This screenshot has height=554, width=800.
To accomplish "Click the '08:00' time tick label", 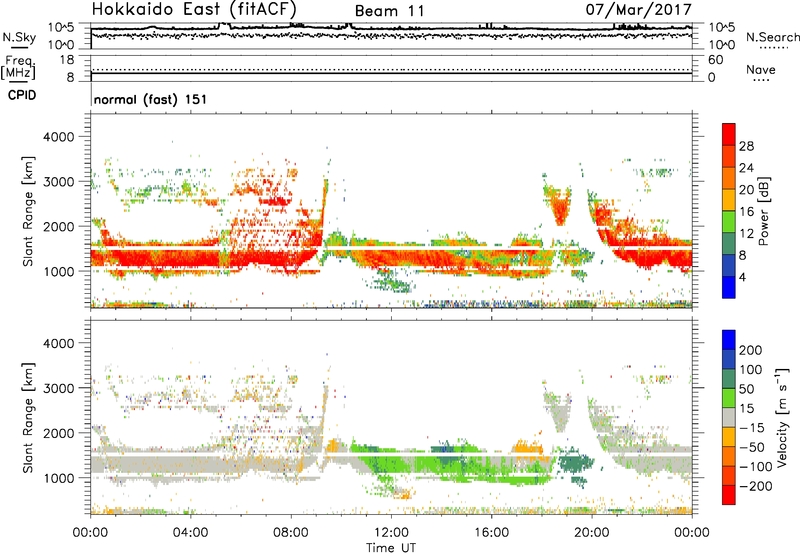I will tap(291, 533).
